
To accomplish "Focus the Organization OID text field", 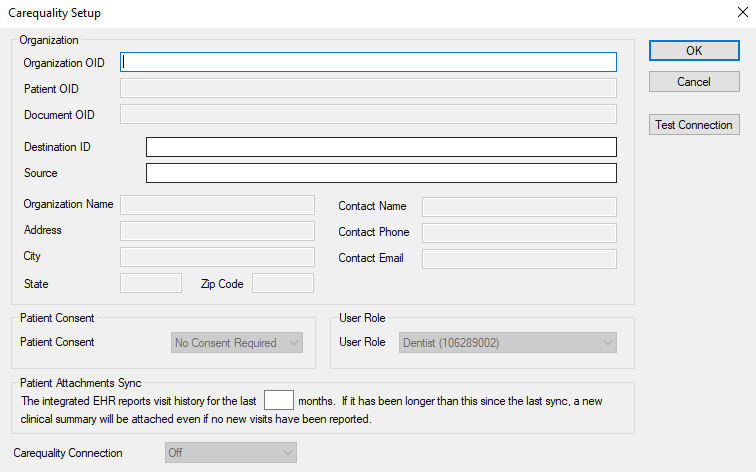I will 368,62.
